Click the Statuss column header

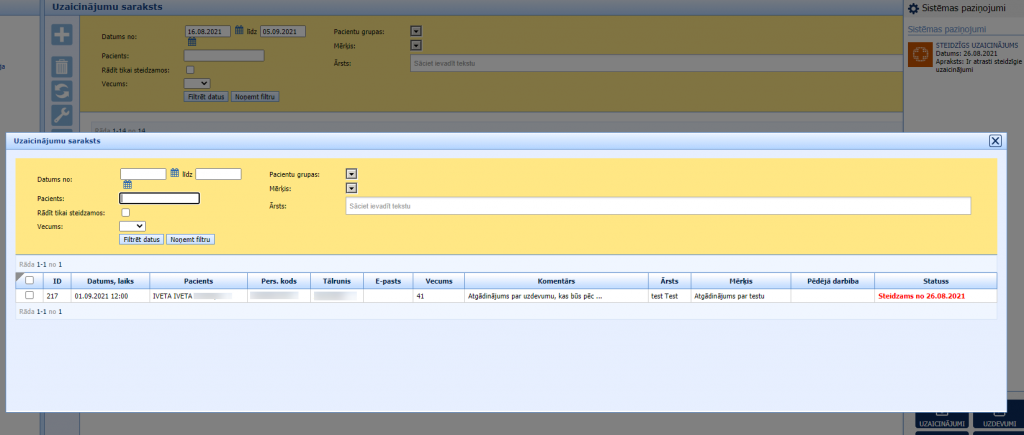click(935, 281)
